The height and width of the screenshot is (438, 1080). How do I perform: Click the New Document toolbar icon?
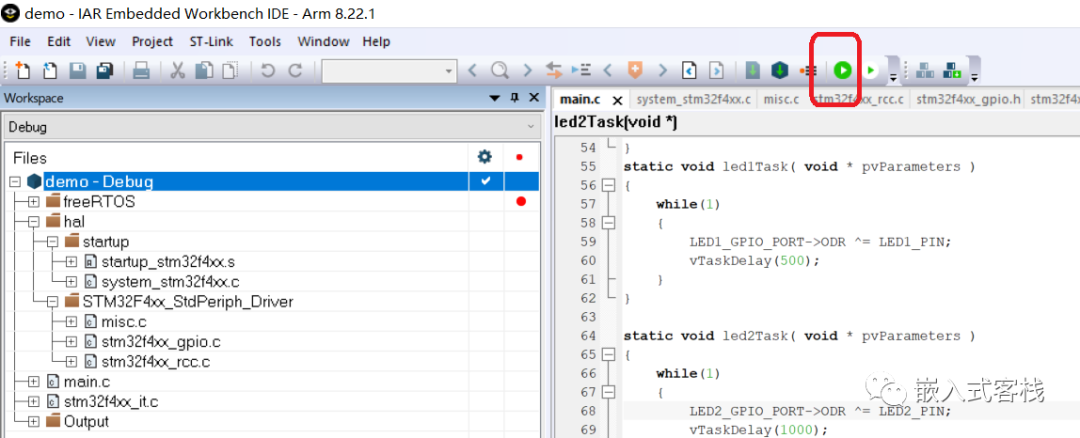(23, 70)
